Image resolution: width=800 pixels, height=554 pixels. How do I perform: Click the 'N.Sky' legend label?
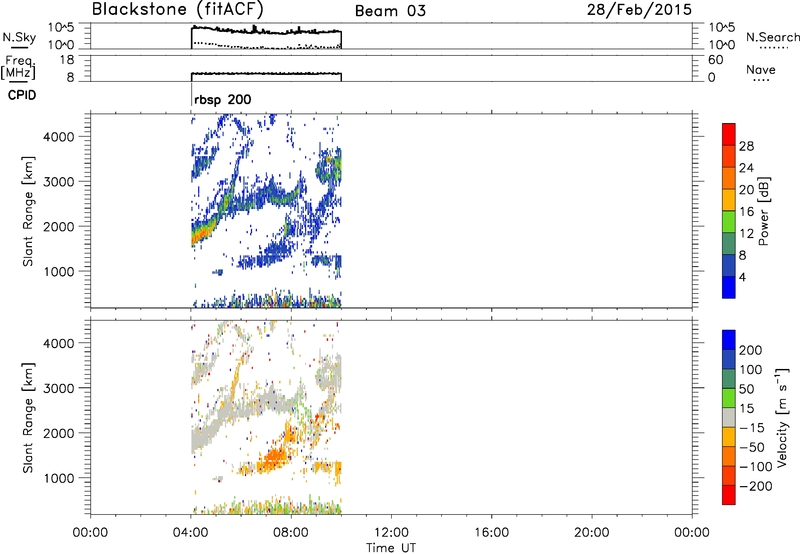coord(19,37)
